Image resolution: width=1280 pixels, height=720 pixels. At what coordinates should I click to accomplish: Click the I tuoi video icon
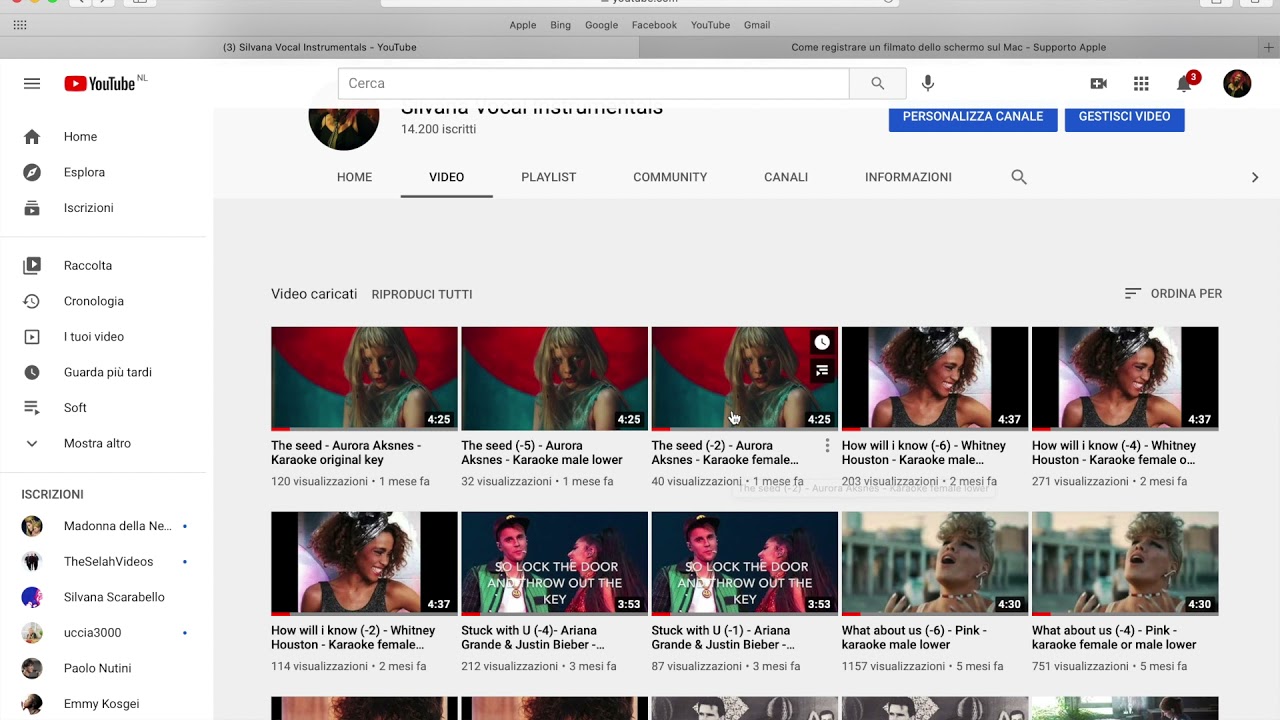click(x=32, y=337)
